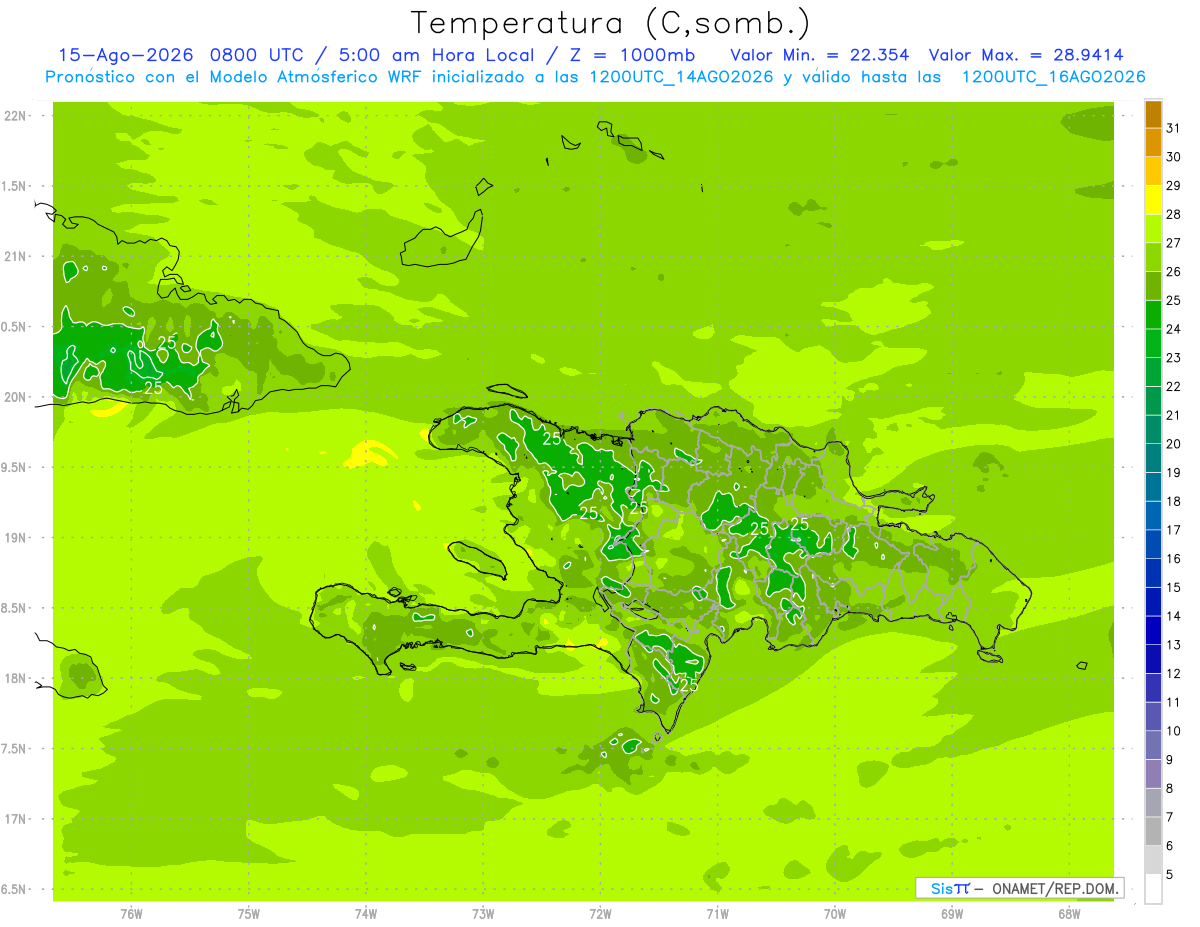
Task: Click the legend value "24"
Action: coord(1173,329)
